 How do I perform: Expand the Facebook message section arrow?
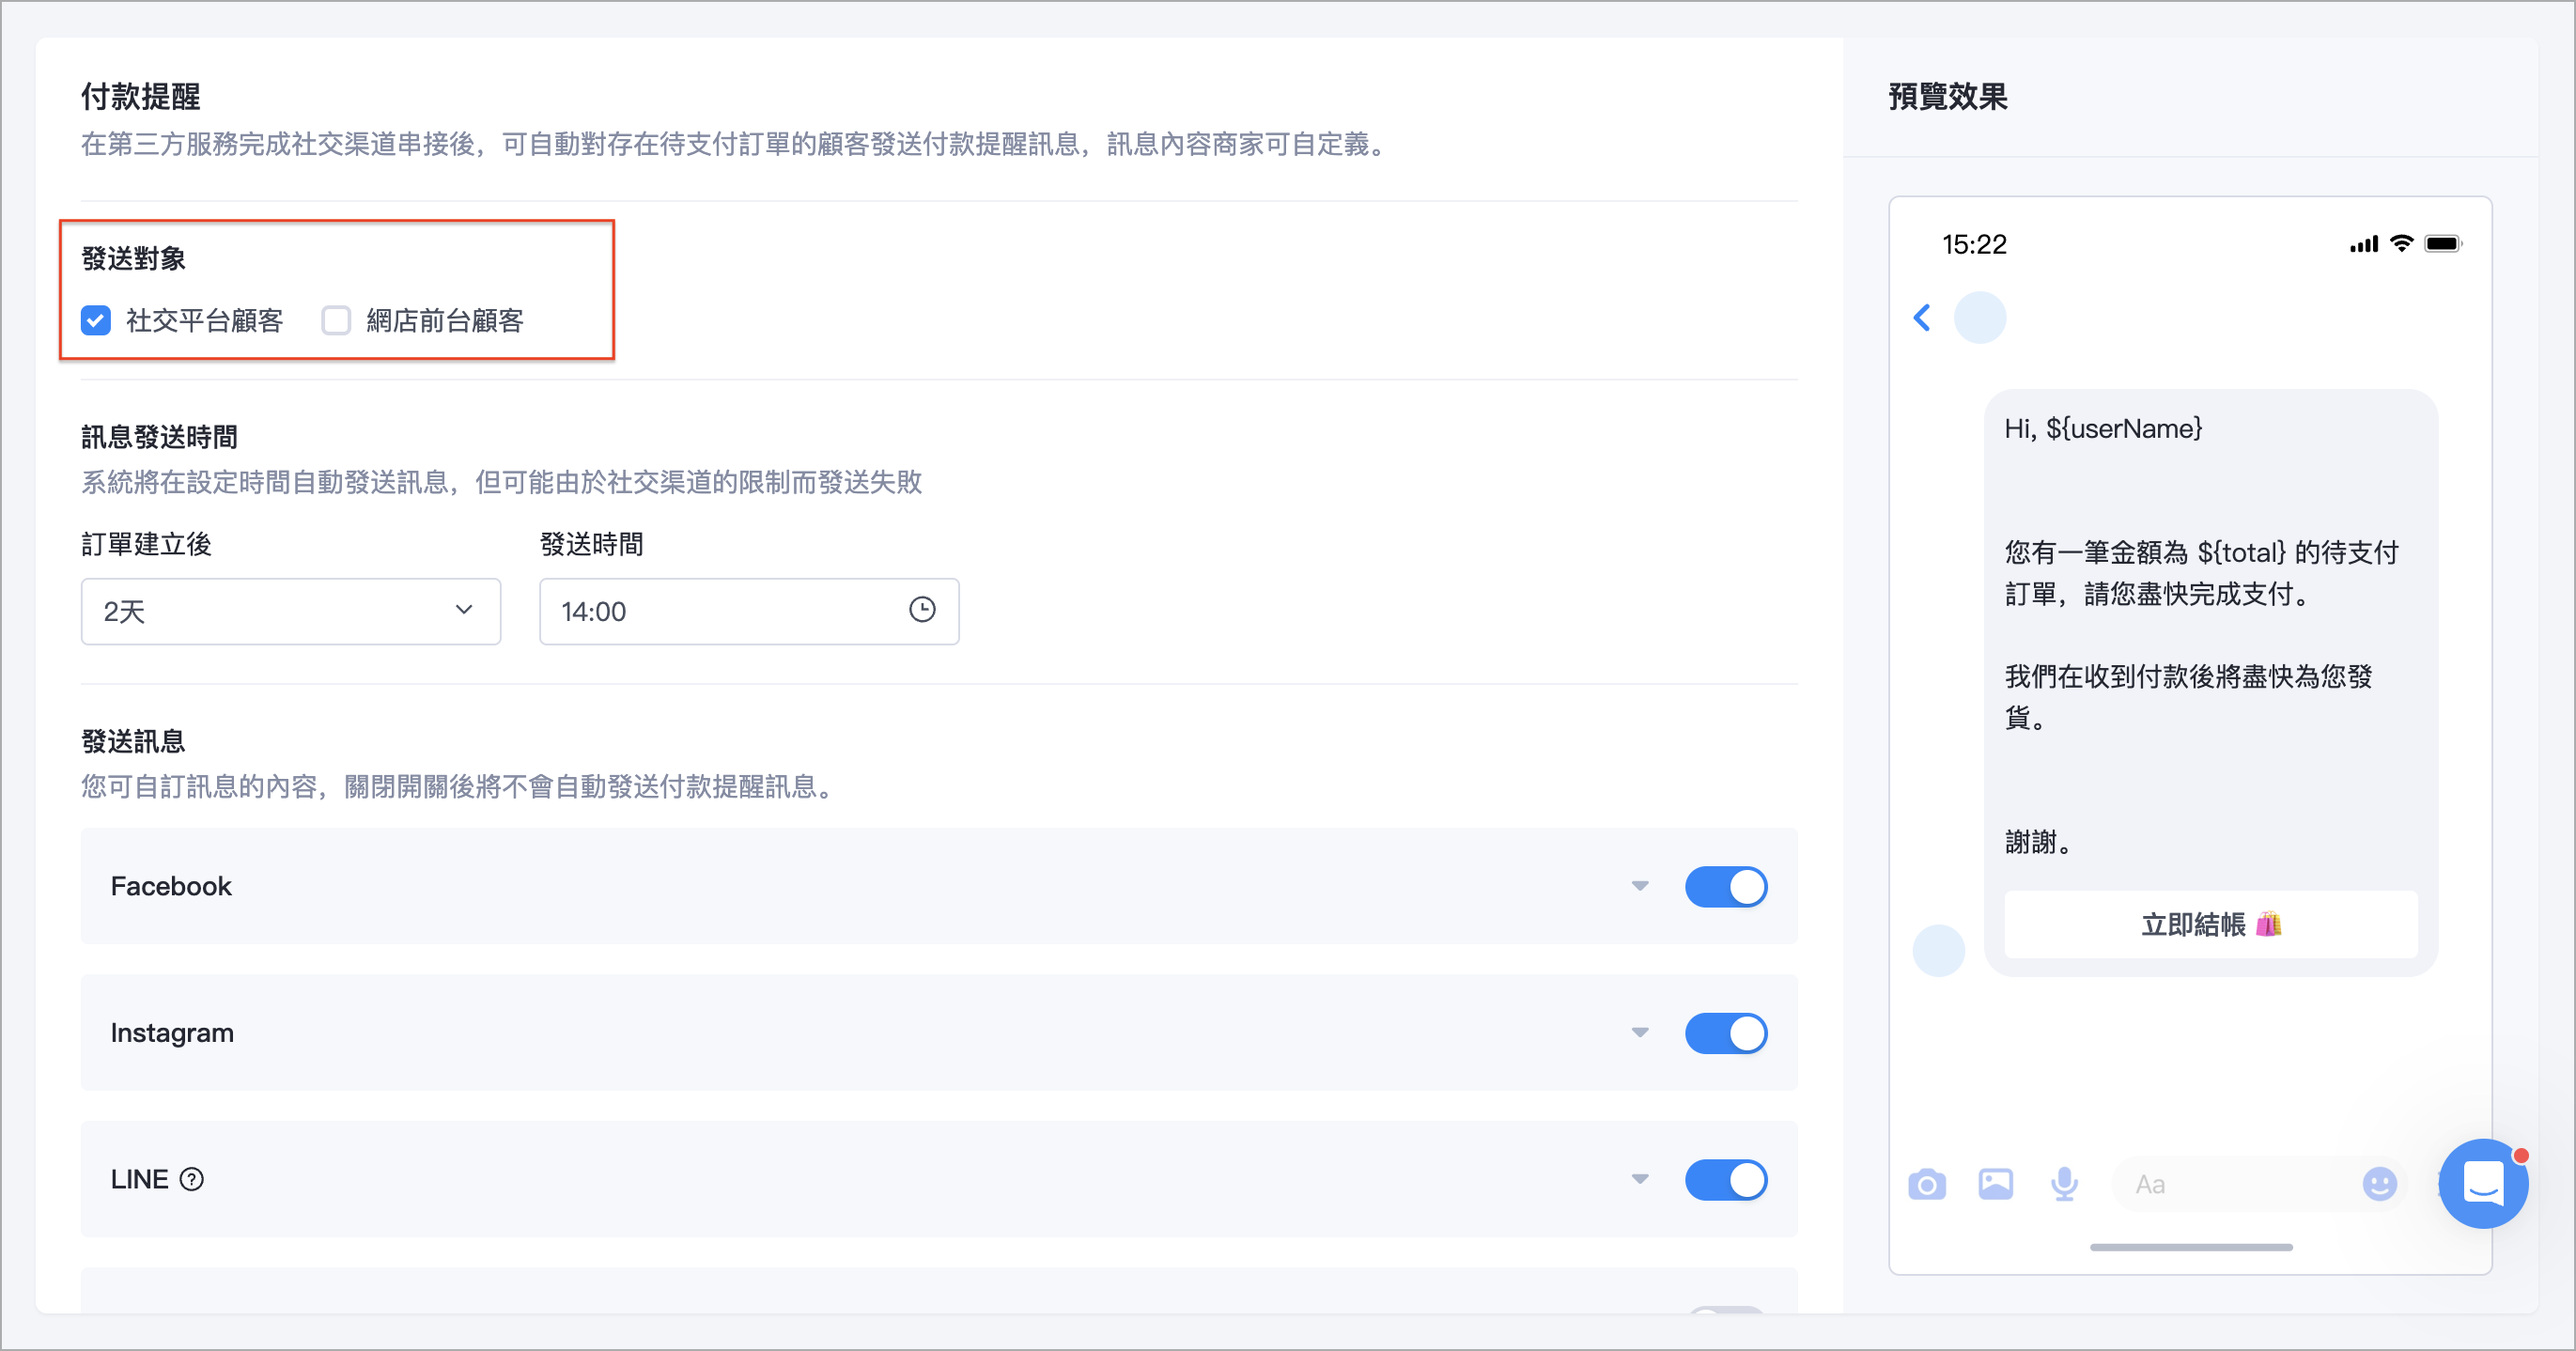coord(1639,886)
